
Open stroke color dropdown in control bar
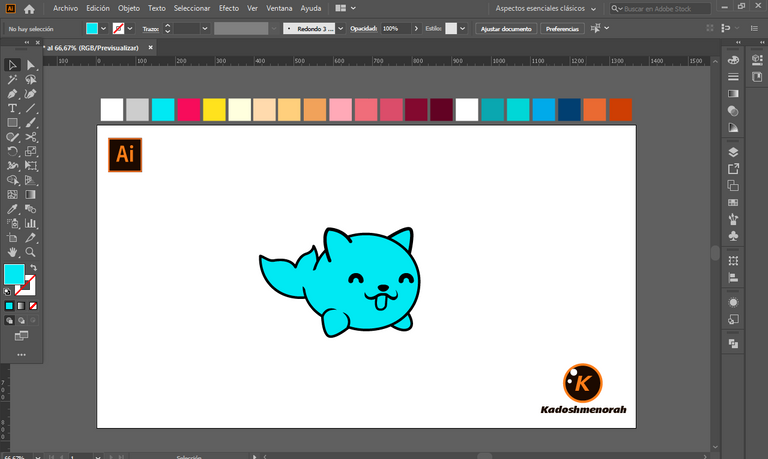point(130,28)
